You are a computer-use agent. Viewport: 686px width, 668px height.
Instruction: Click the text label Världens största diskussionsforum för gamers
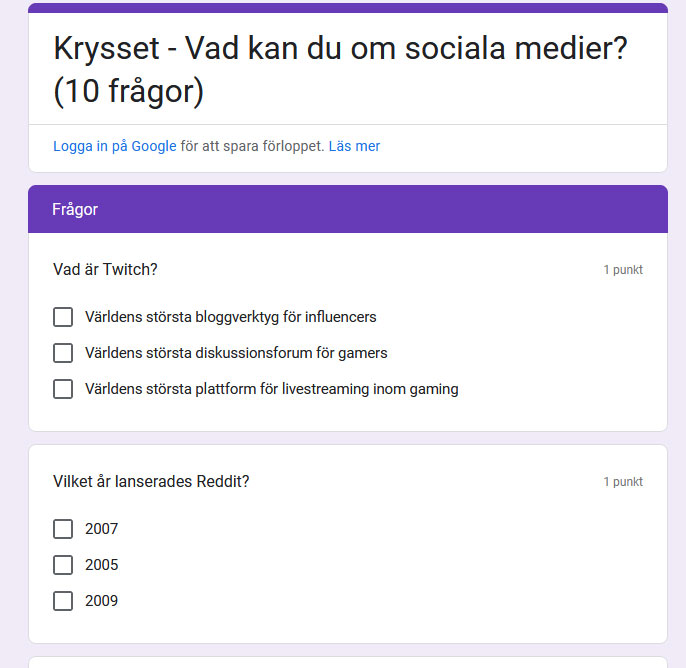pyautogui.click(x=236, y=353)
